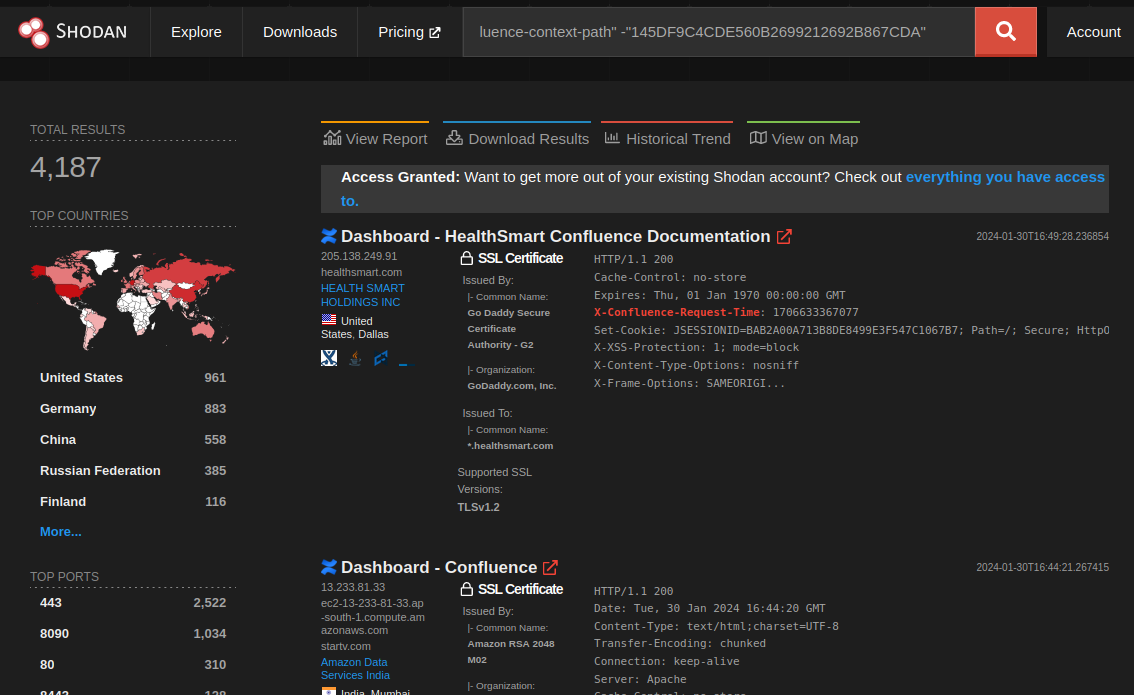The width and height of the screenshot is (1134, 695).
Task: Click the United States flag icon on the HealthSmart result
Action: pos(328,320)
